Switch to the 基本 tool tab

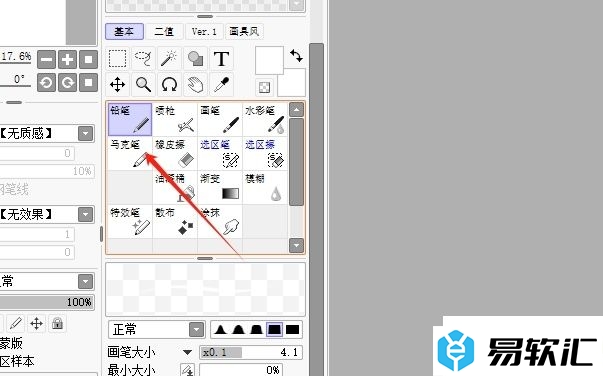click(x=124, y=32)
